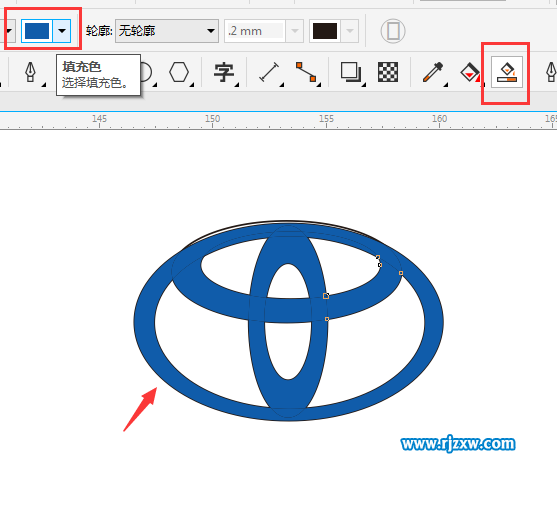The image size is (557, 505).
Task: Open the Text tool flyout triangle
Action: pyautogui.click(x=237, y=85)
